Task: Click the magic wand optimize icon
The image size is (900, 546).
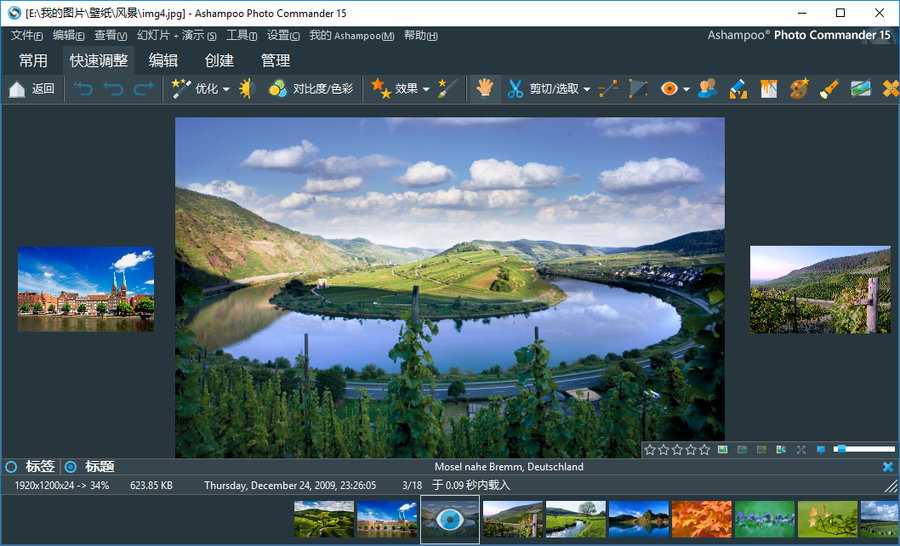Action: (x=181, y=89)
